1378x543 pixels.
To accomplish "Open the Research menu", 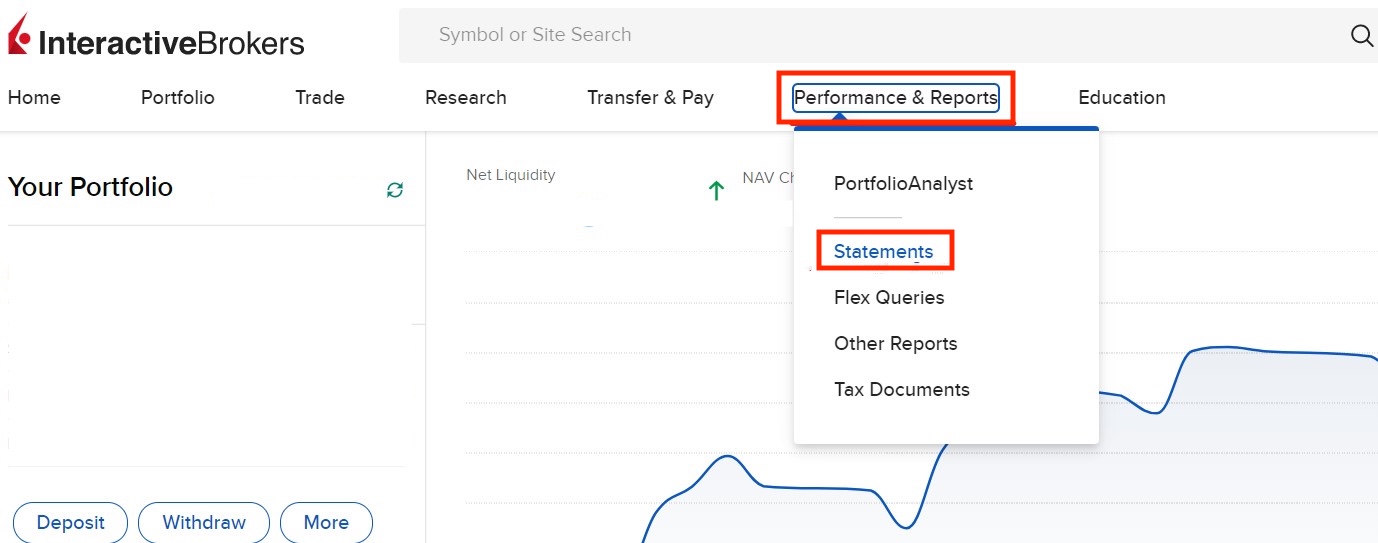I will [466, 98].
